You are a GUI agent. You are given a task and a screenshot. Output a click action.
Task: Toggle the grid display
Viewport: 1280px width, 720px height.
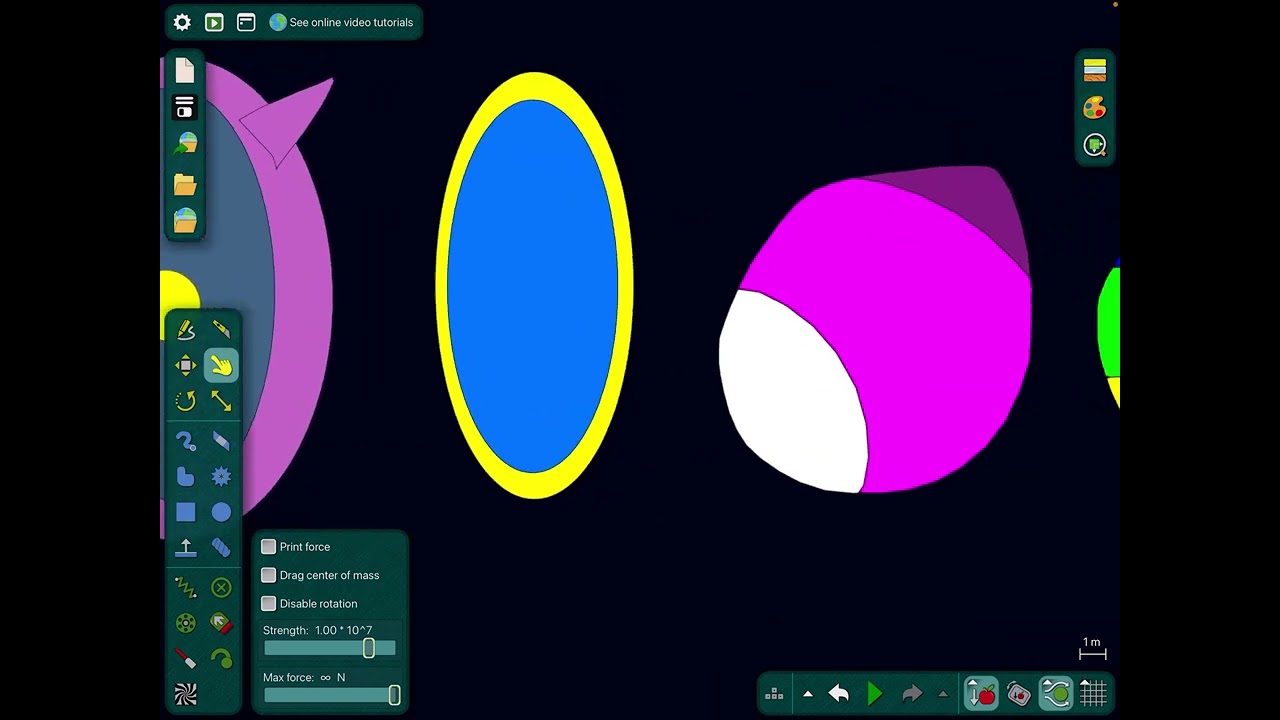point(1093,693)
